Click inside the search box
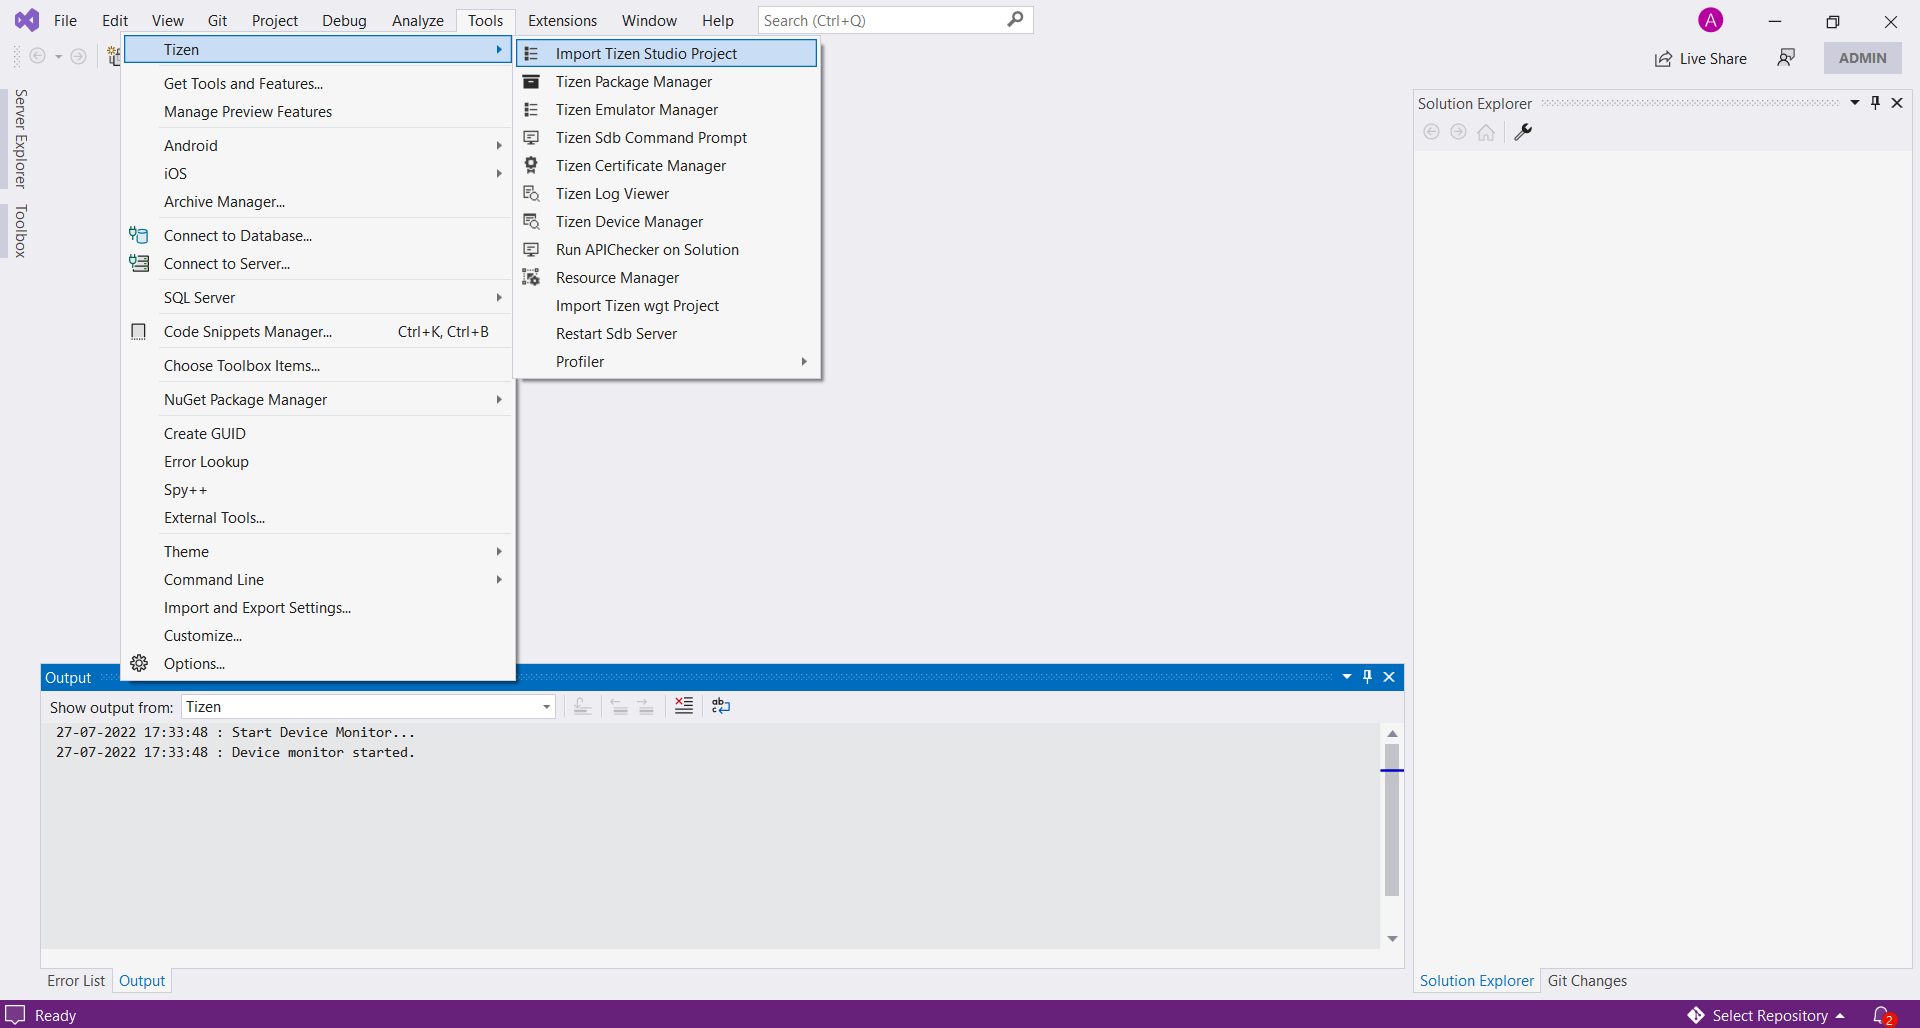Viewport: 1920px width, 1028px height. point(880,20)
